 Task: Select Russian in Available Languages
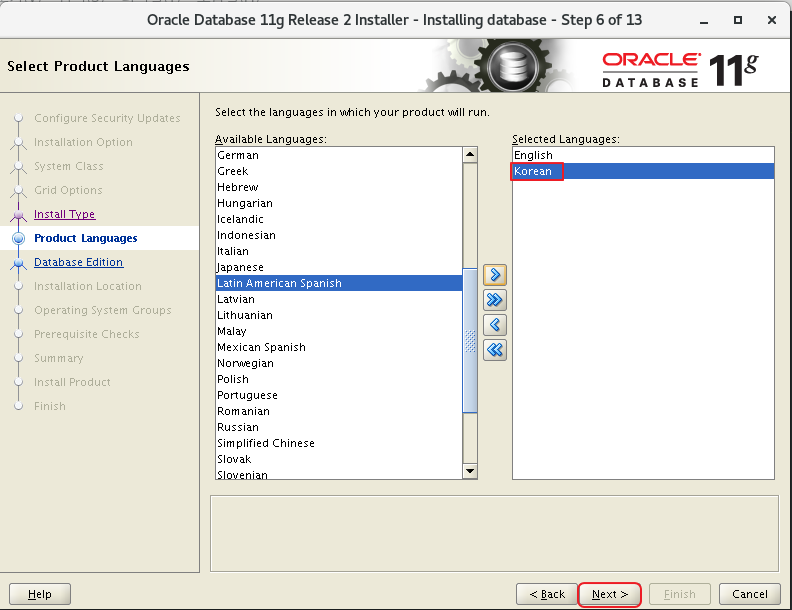point(338,427)
